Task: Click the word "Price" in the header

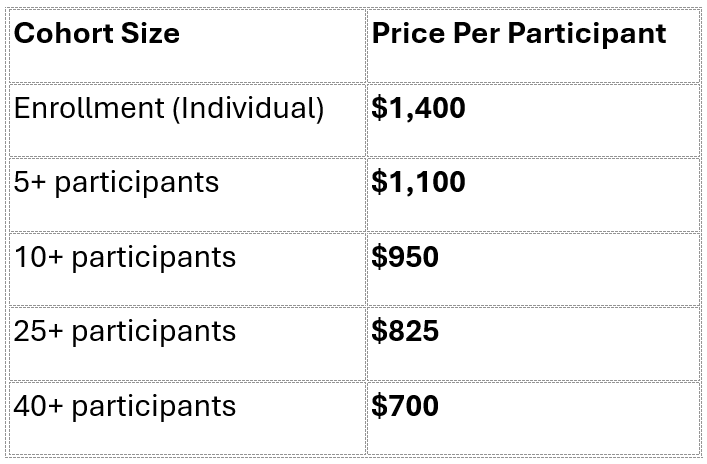Action: (x=404, y=33)
